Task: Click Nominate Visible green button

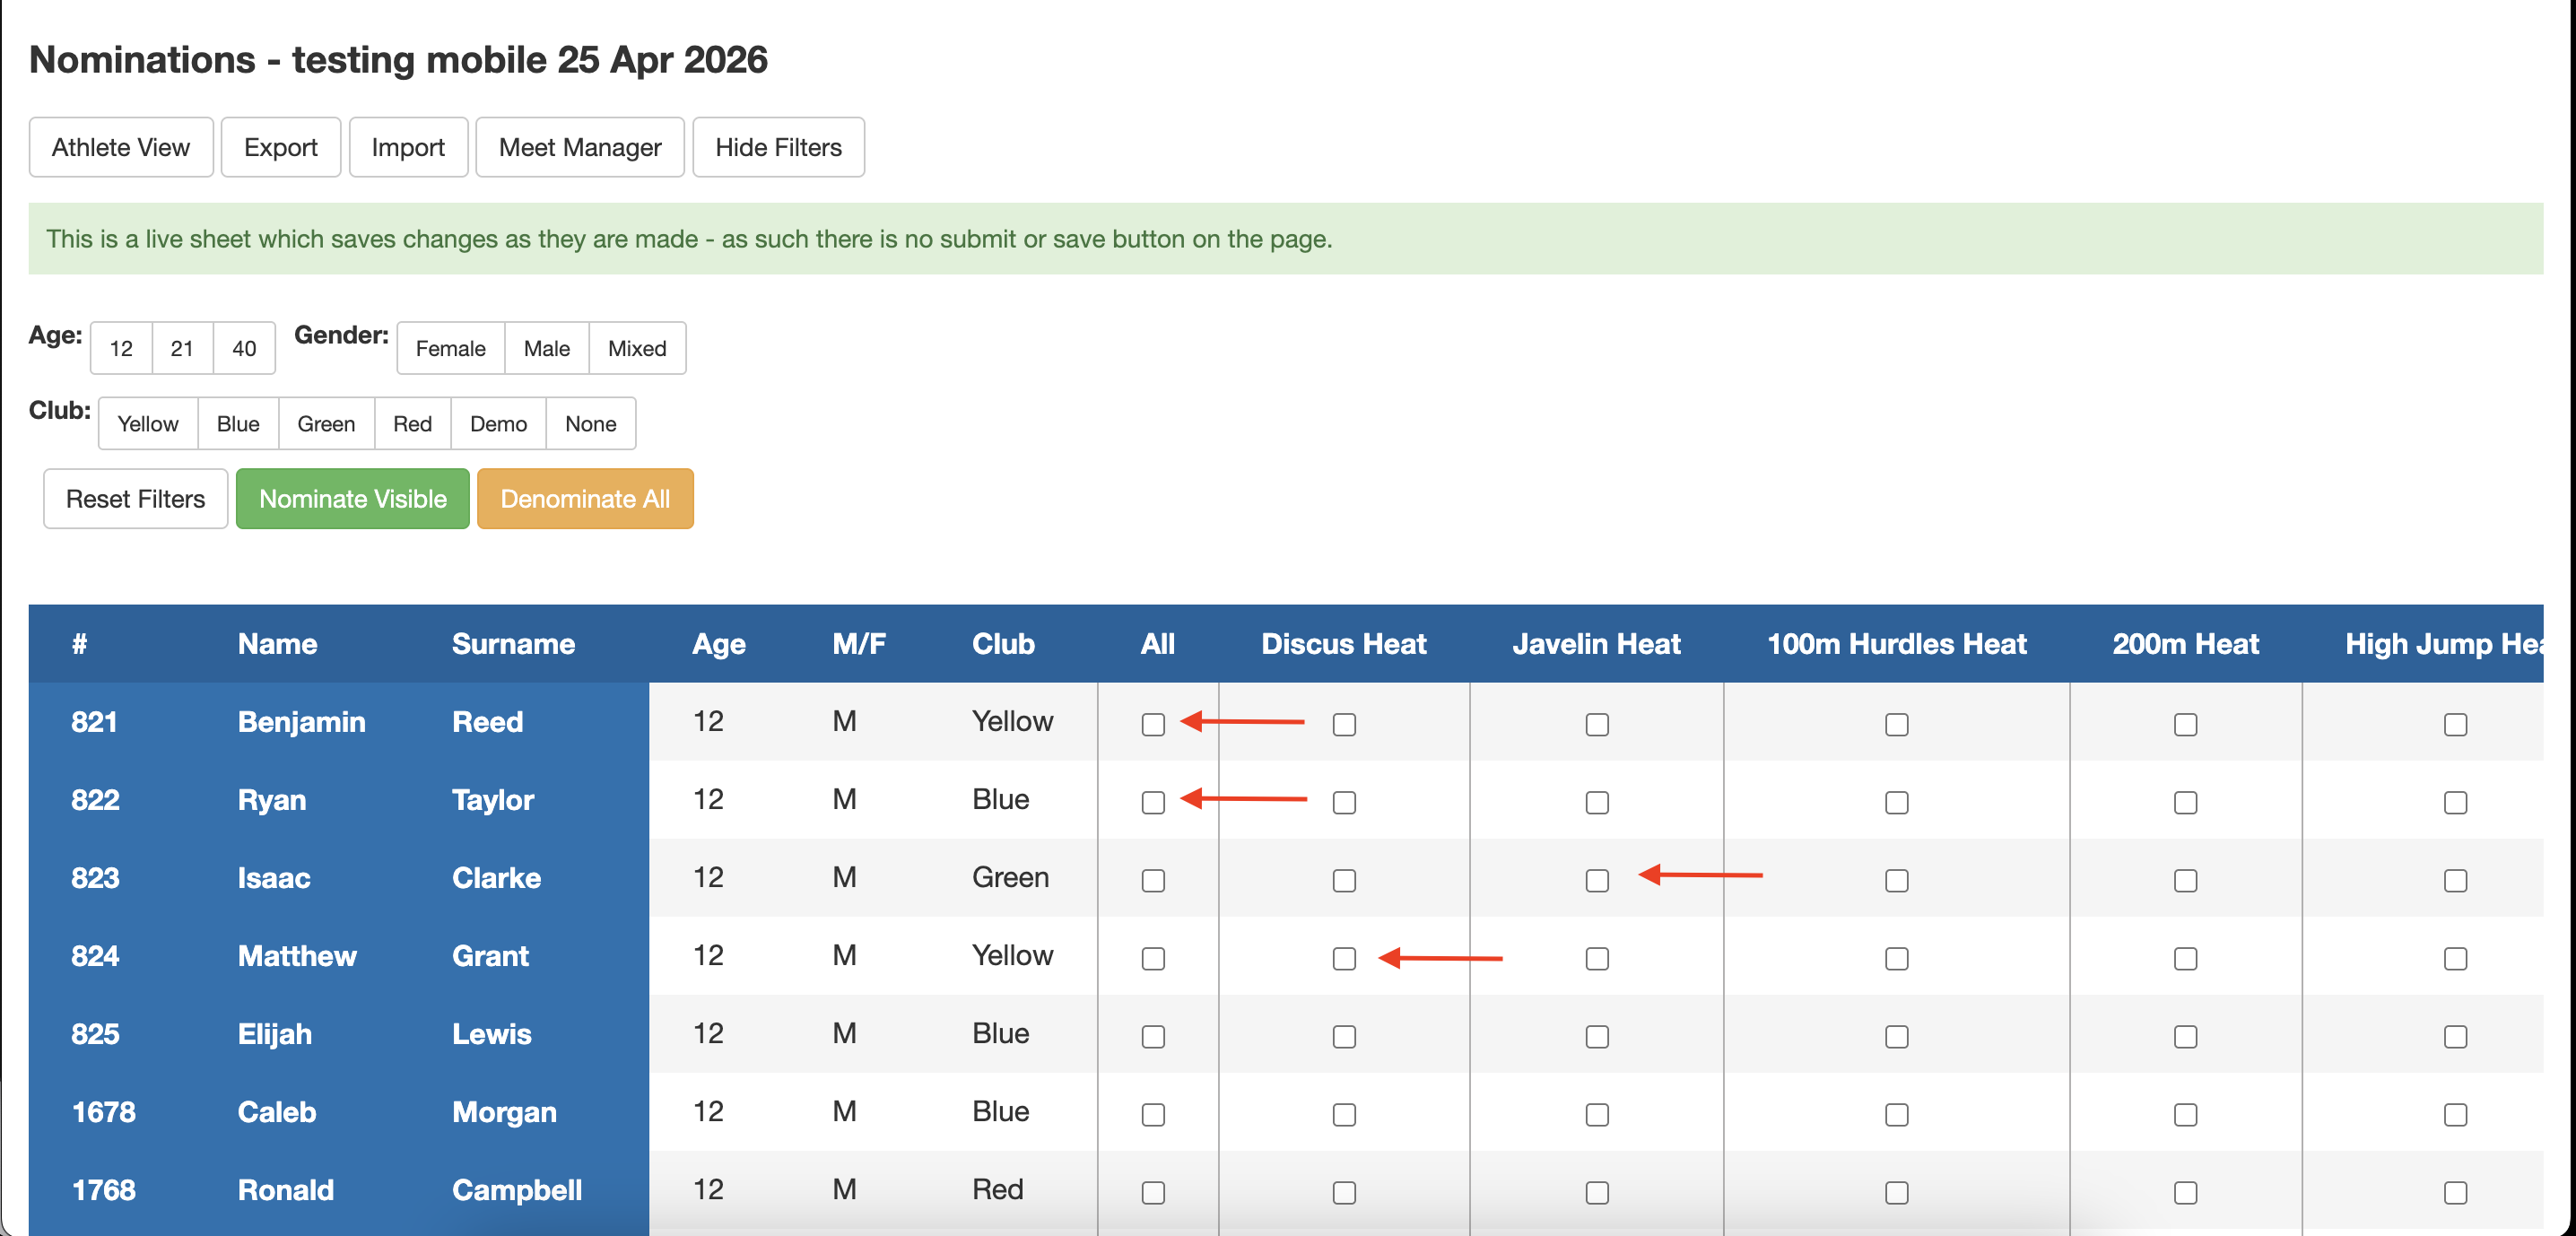Action: [x=353, y=499]
